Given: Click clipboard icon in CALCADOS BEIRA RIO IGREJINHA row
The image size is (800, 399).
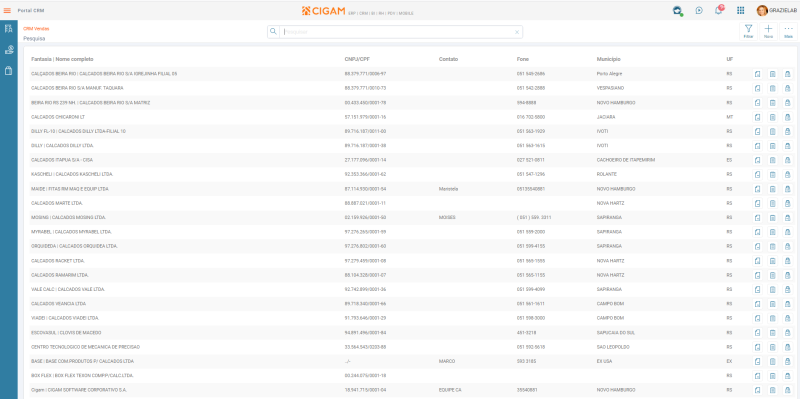Looking at the screenshot, I should (772, 74).
